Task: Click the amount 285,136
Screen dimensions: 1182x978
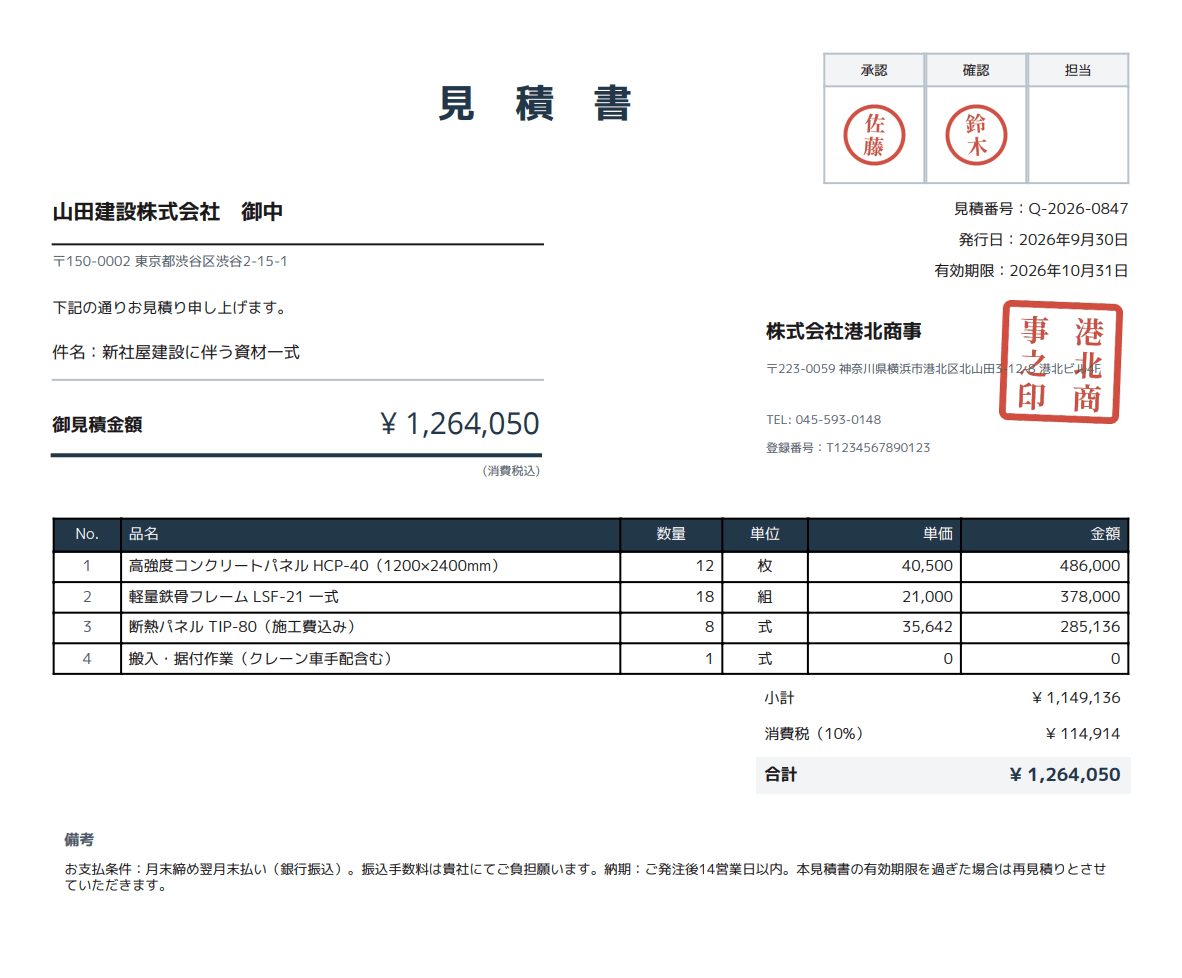Action: pos(1090,627)
